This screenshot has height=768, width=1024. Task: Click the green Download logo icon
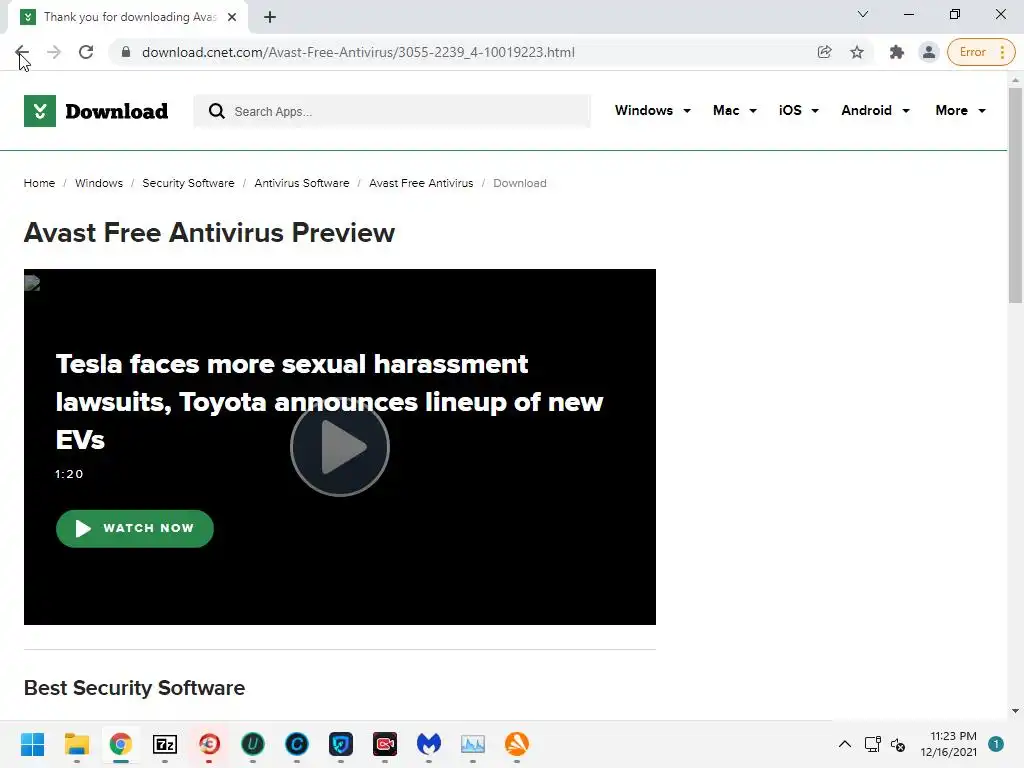click(x=40, y=111)
